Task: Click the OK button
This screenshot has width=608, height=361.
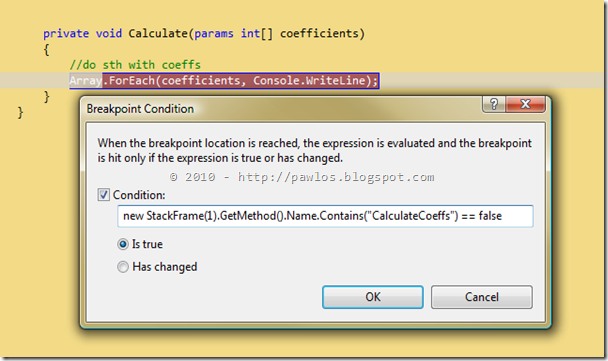Action: pos(373,297)
